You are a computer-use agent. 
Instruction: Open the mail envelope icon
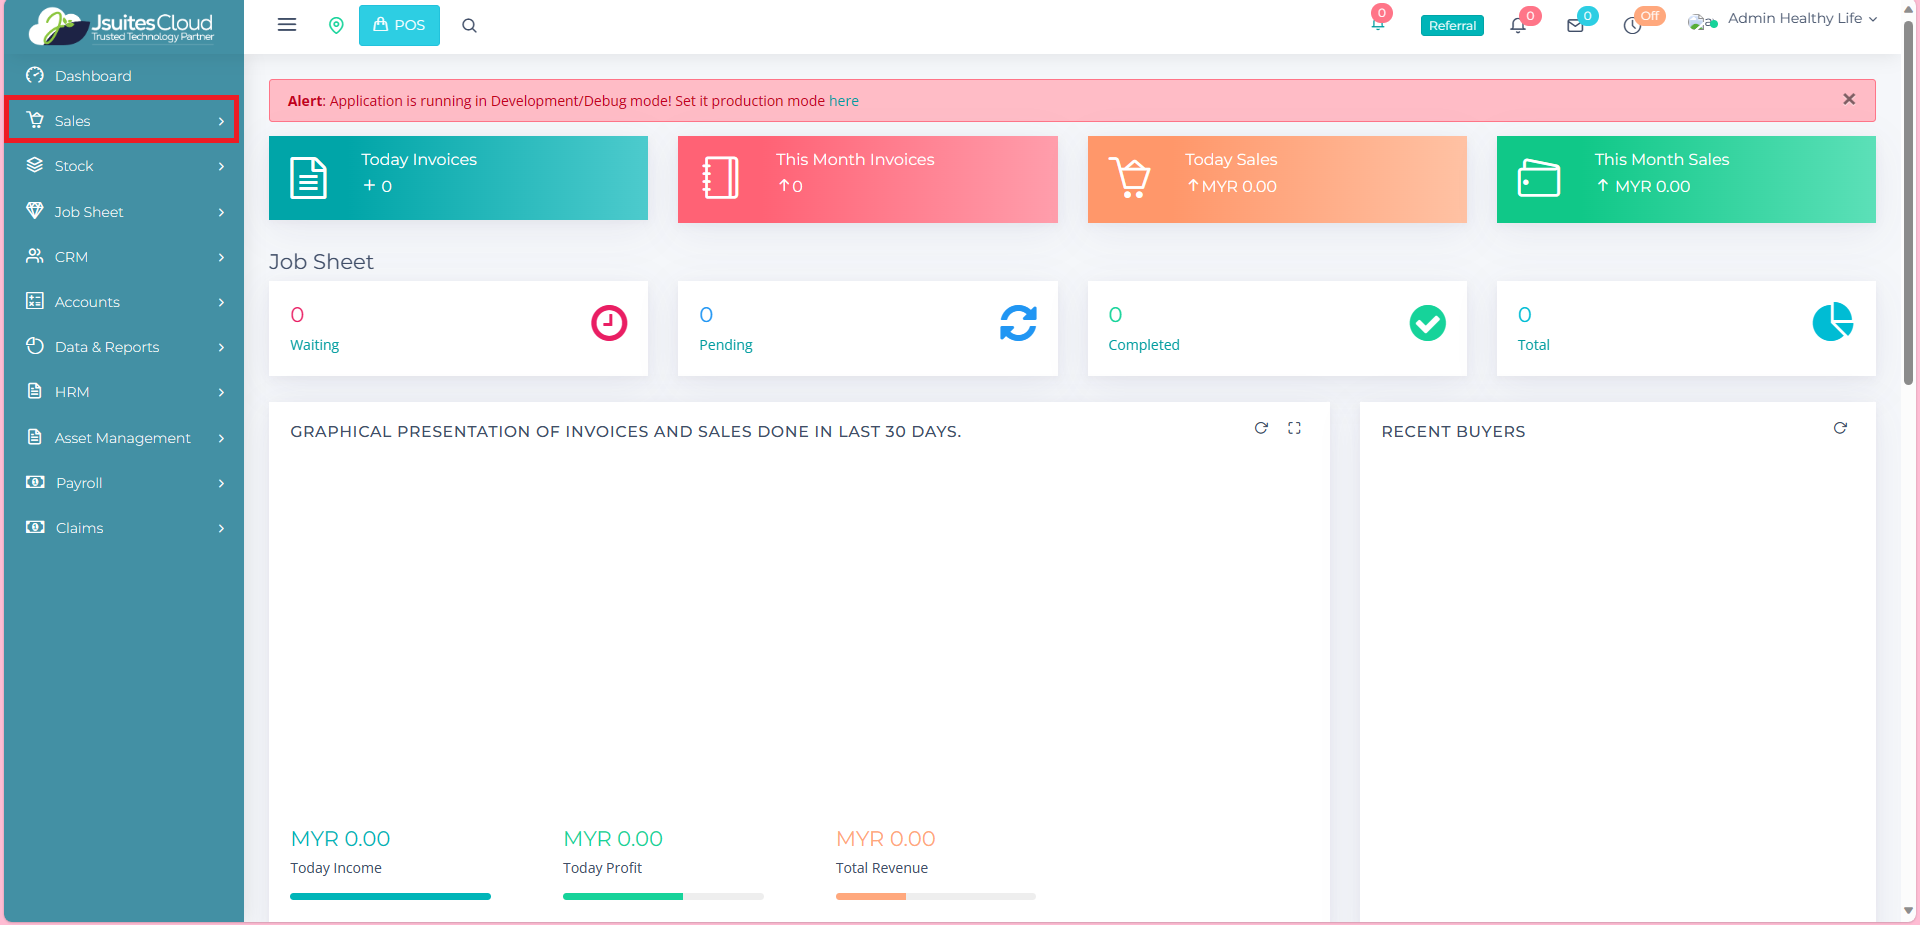coord(1575,26)
